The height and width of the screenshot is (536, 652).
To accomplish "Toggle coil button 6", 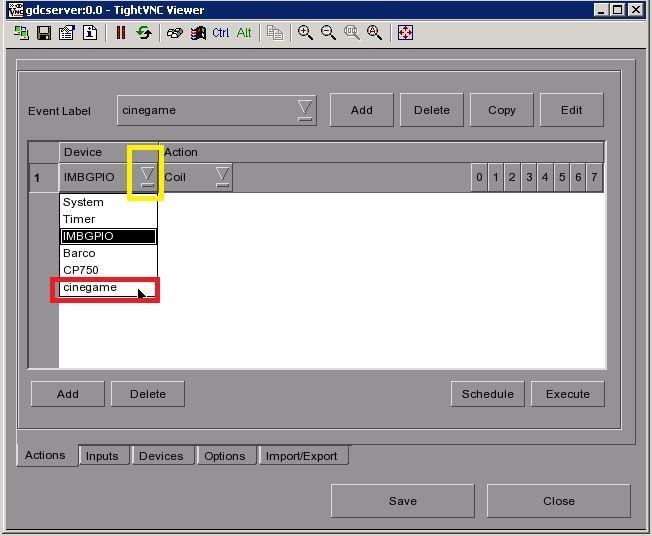I will coord(578,177).
